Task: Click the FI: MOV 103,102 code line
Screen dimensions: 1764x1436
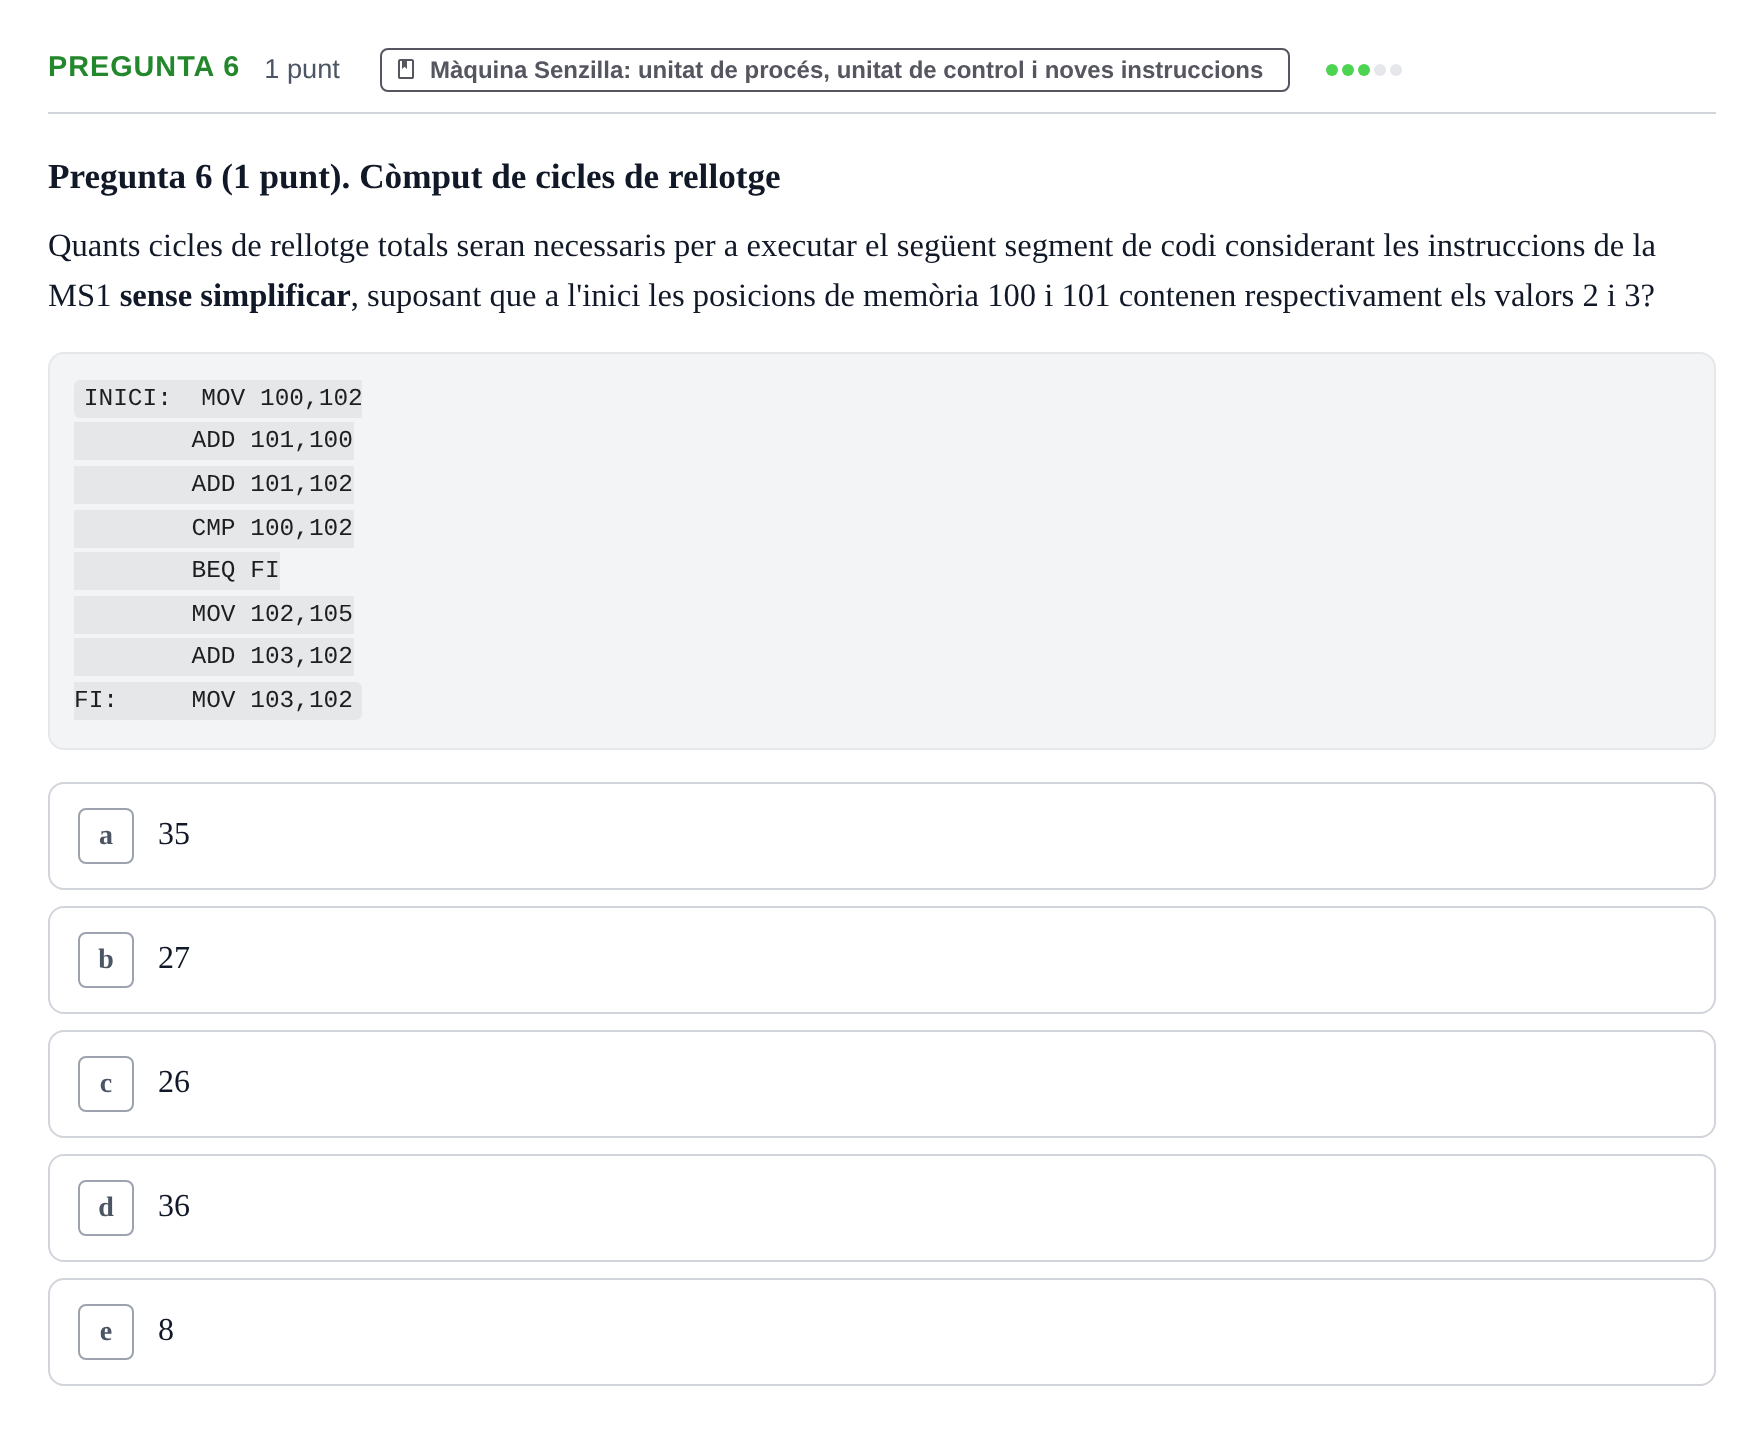Action: tap(218, 700)
